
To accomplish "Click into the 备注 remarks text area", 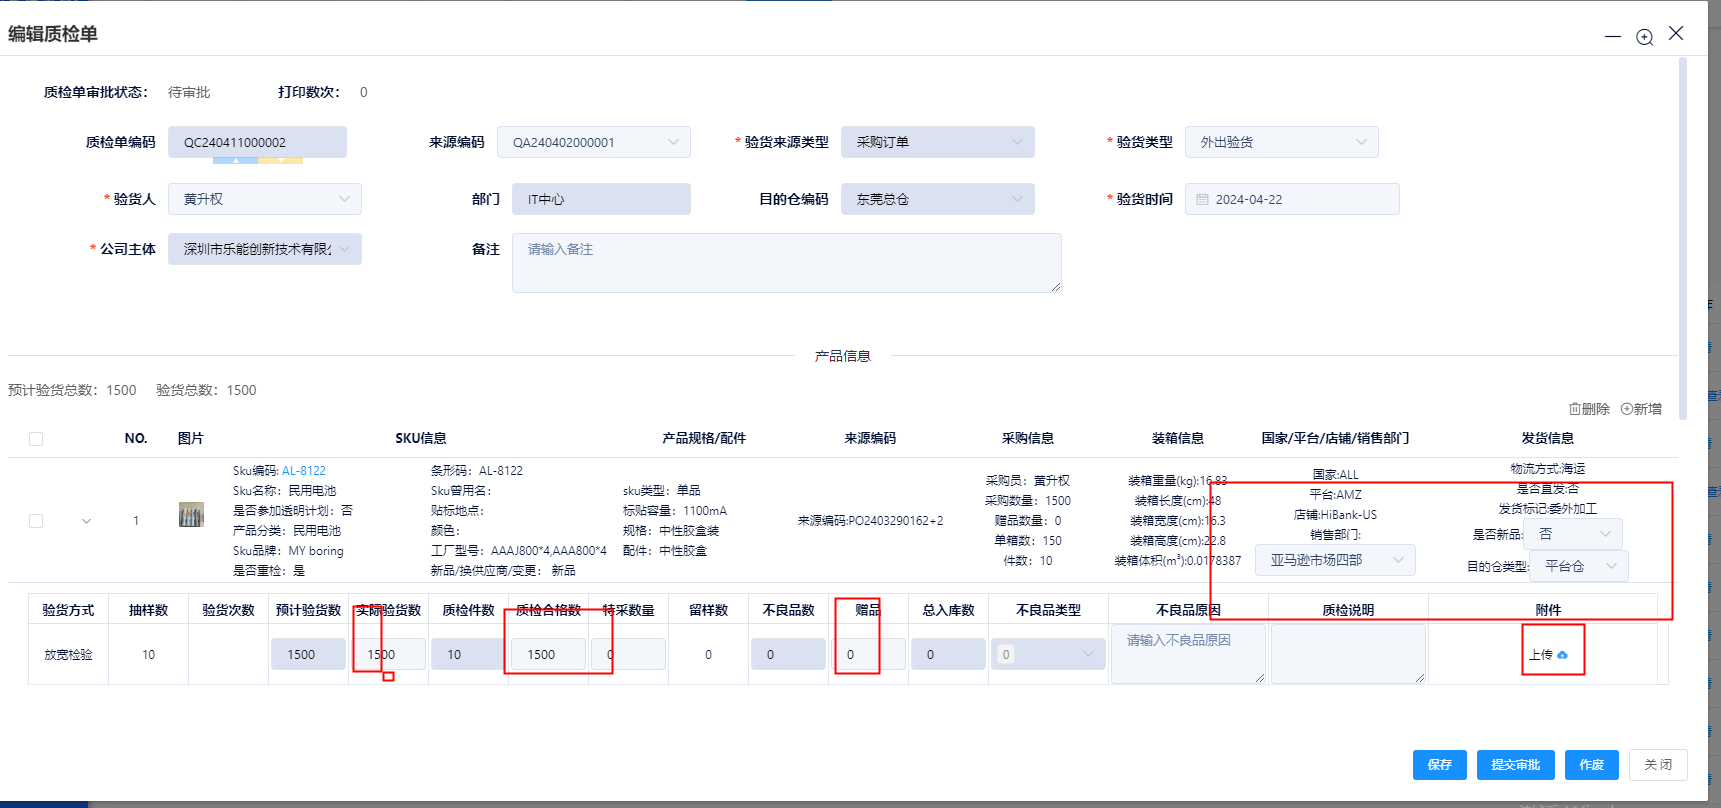I will 786,263.
